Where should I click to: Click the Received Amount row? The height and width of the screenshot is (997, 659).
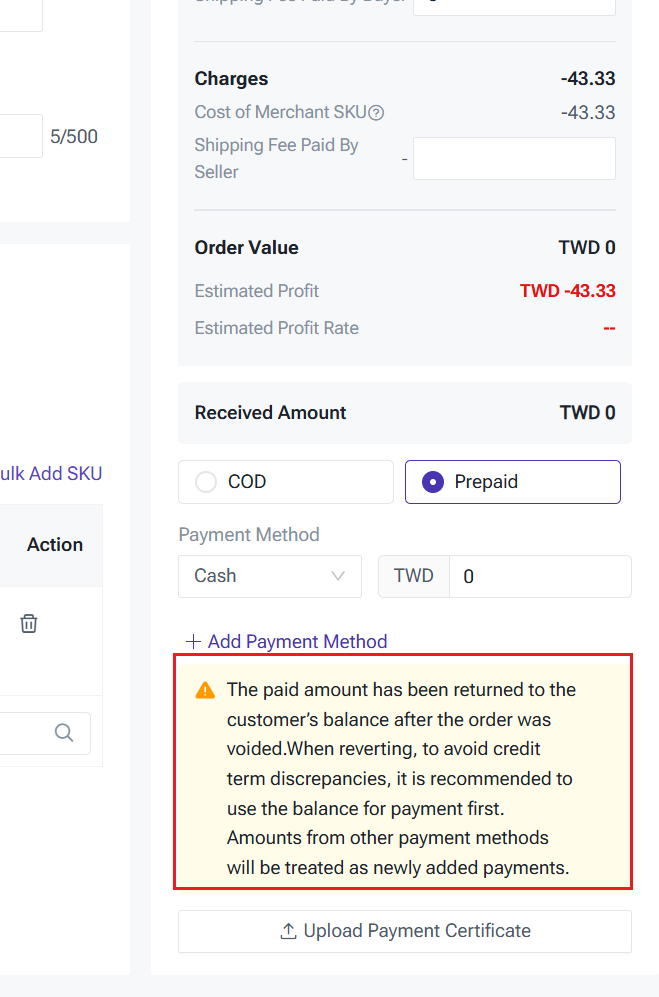[x=404, y=413]
